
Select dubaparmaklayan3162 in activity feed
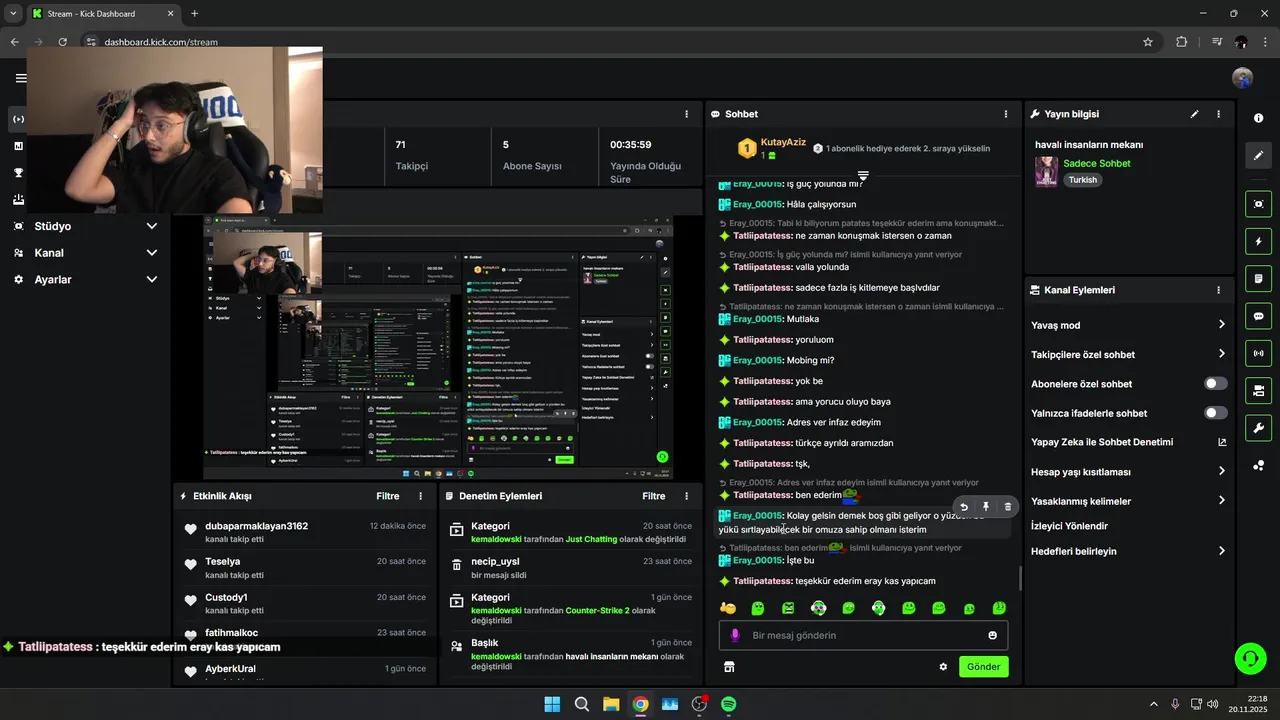point(256,526)
